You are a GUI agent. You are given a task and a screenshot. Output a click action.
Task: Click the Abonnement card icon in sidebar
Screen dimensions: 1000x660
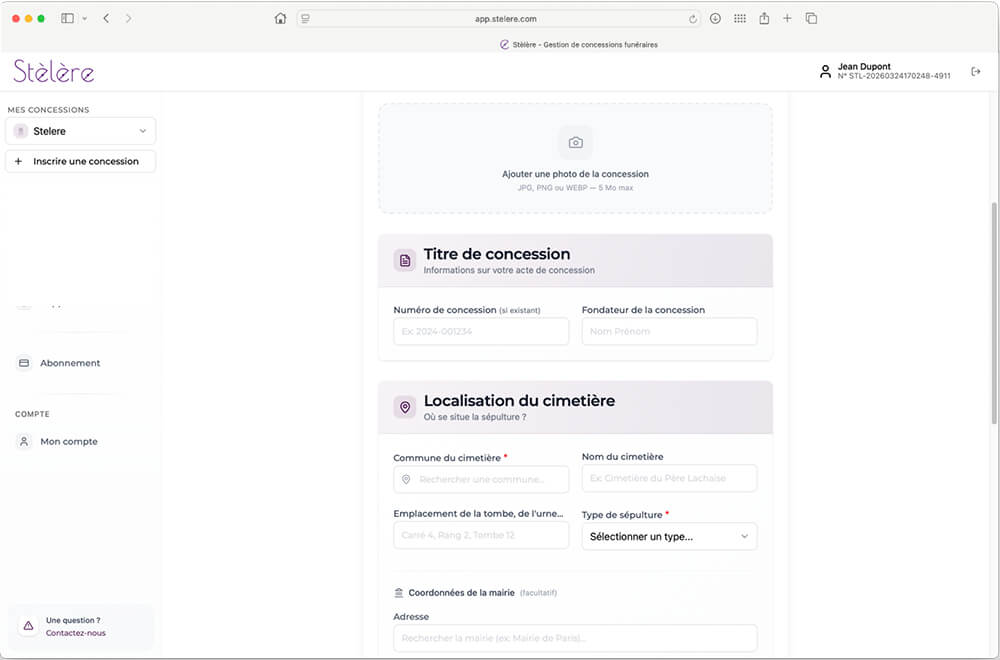pyautogui.click(x=24, y=363)
